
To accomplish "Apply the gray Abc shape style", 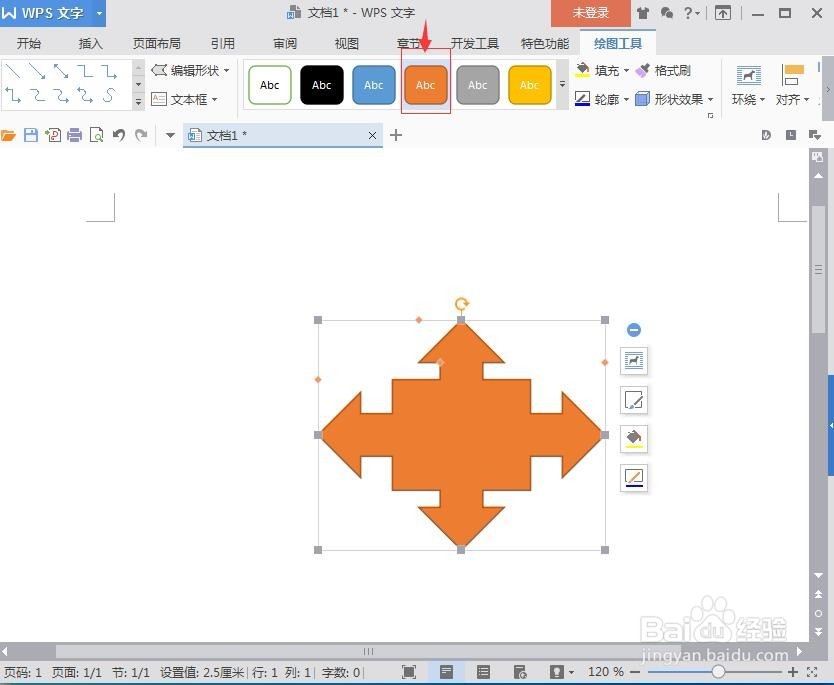I will coord(478,85).
